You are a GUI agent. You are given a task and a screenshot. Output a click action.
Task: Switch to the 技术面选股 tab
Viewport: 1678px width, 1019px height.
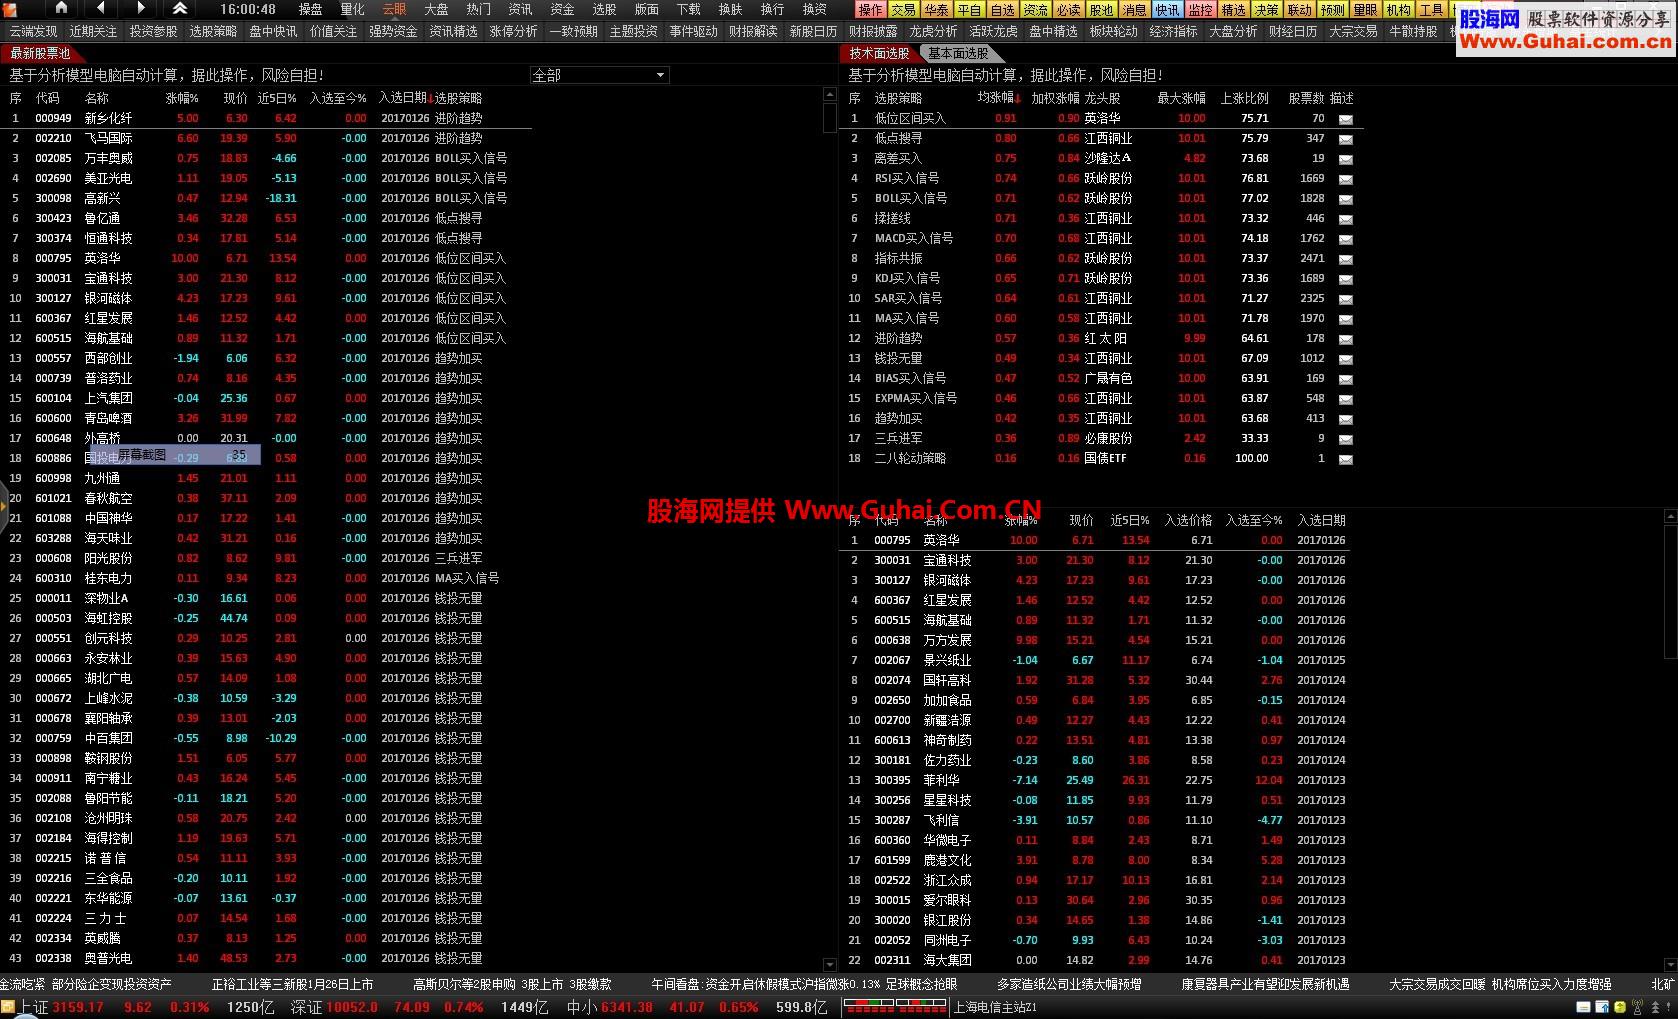click(x=879, y=53)
